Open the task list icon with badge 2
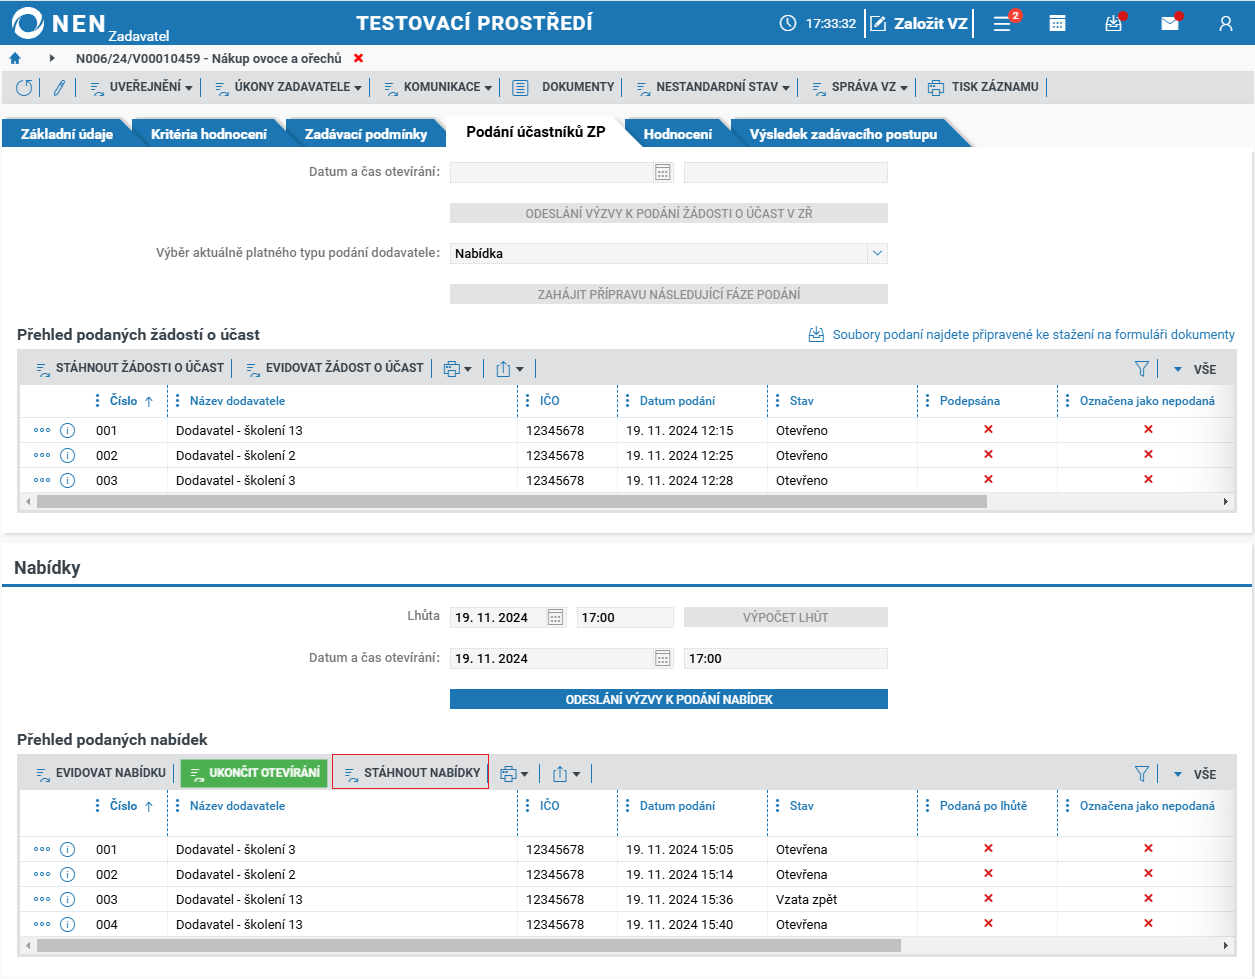This screenshot has width=1255, height=979. tap(1003, 23)
